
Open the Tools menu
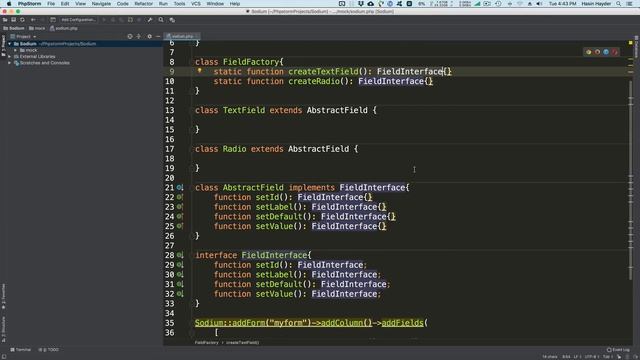(179, 4)
